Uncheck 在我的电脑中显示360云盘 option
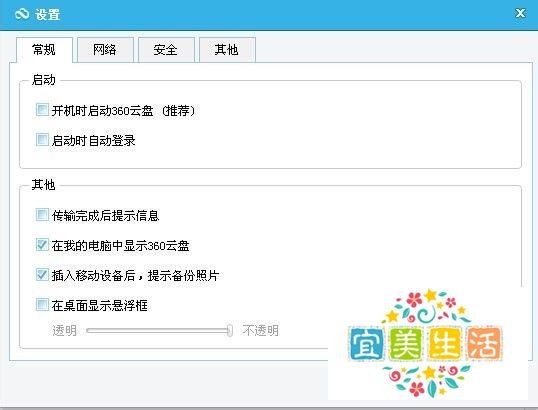538x410 pixels. point(42,245)
